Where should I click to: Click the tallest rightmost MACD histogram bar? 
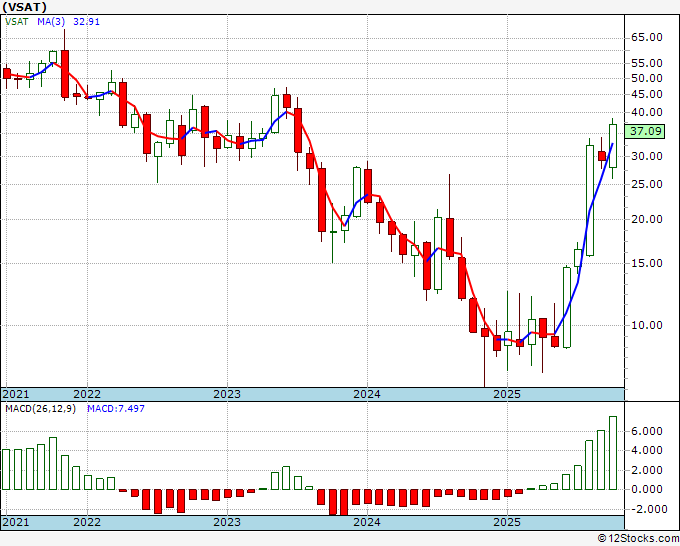click(613, 453)
